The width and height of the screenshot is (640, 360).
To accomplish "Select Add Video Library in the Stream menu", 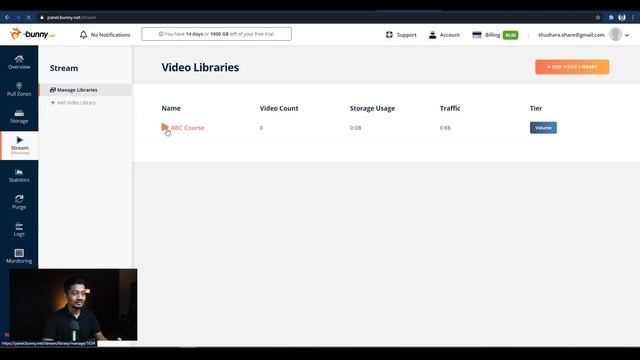I will [73, 102].
